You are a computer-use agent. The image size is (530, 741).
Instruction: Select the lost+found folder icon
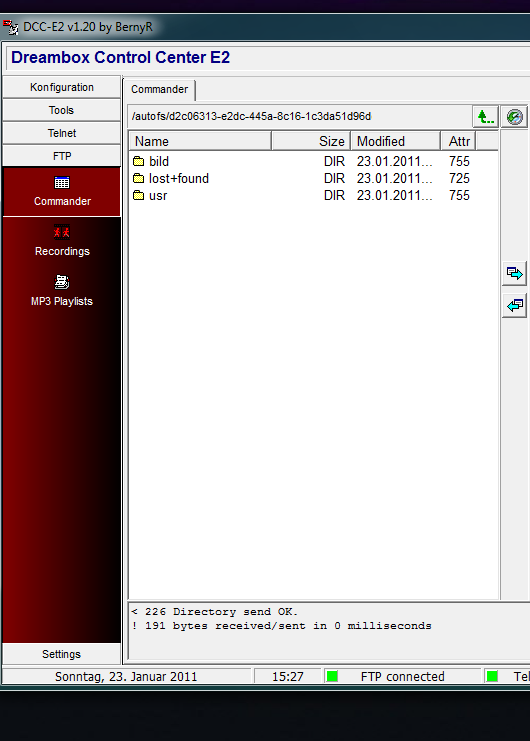click(x=138, y=179)
